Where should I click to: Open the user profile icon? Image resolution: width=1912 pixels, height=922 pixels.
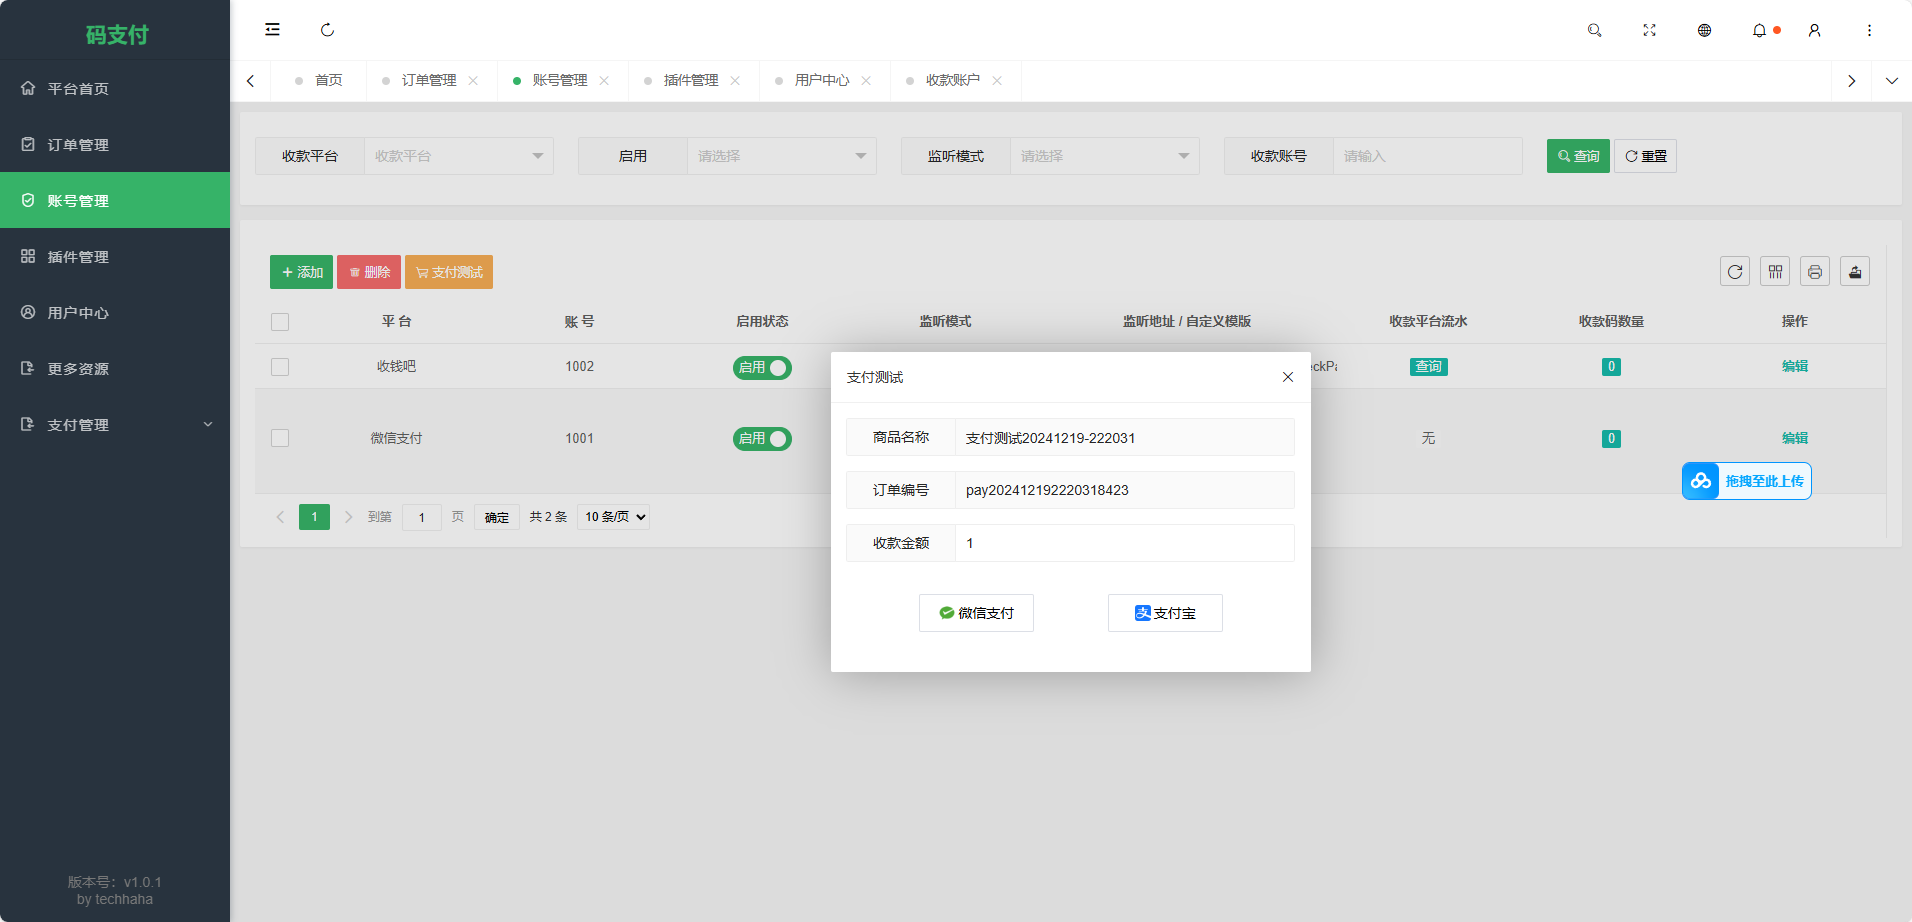click(x=1815, y=30)
